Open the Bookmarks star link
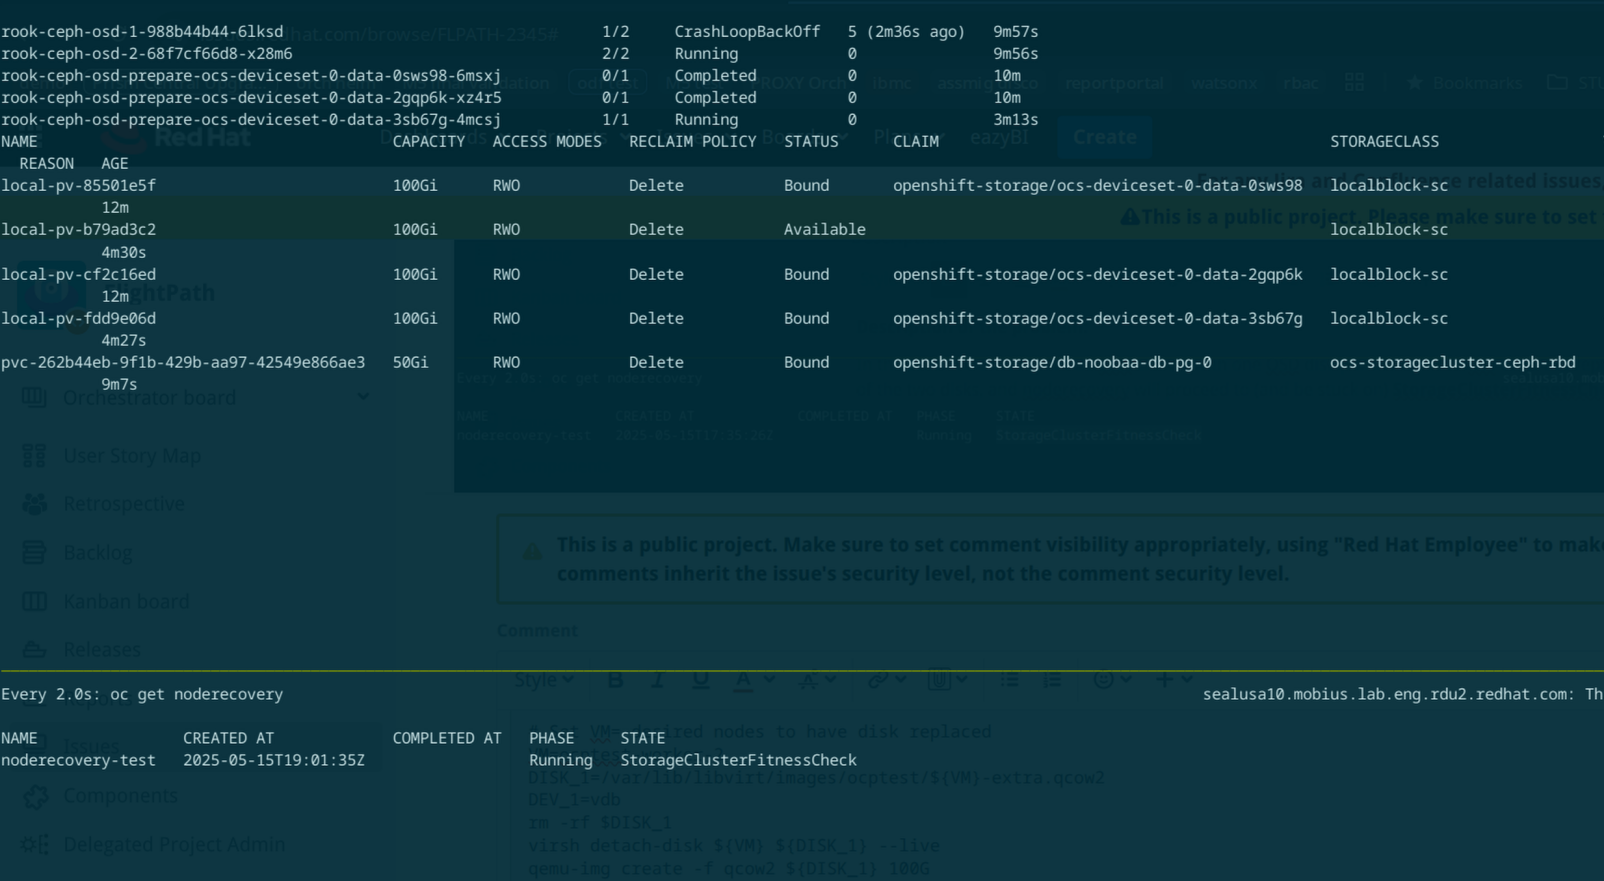Image resolution: width=1604 pixels, height=881 pixels. pyautogui.click(x=1465, y=83)
